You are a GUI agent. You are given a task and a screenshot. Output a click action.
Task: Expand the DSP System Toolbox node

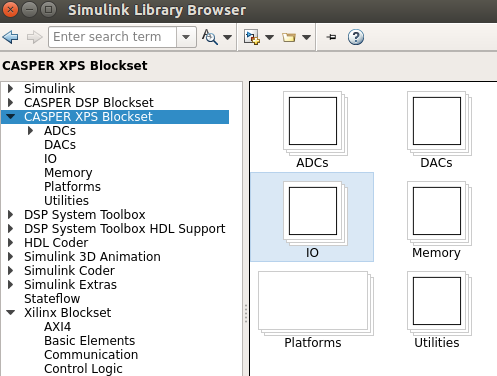tap(11, 215)
